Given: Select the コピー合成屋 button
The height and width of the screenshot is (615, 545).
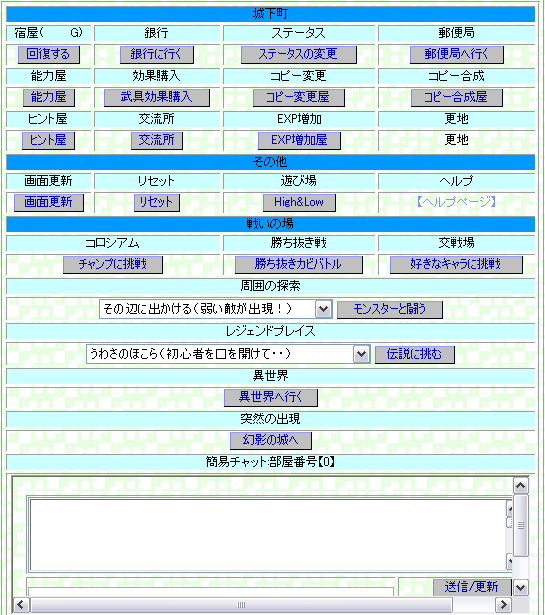Looking at the screenshot, I should (x=456, y=97).
